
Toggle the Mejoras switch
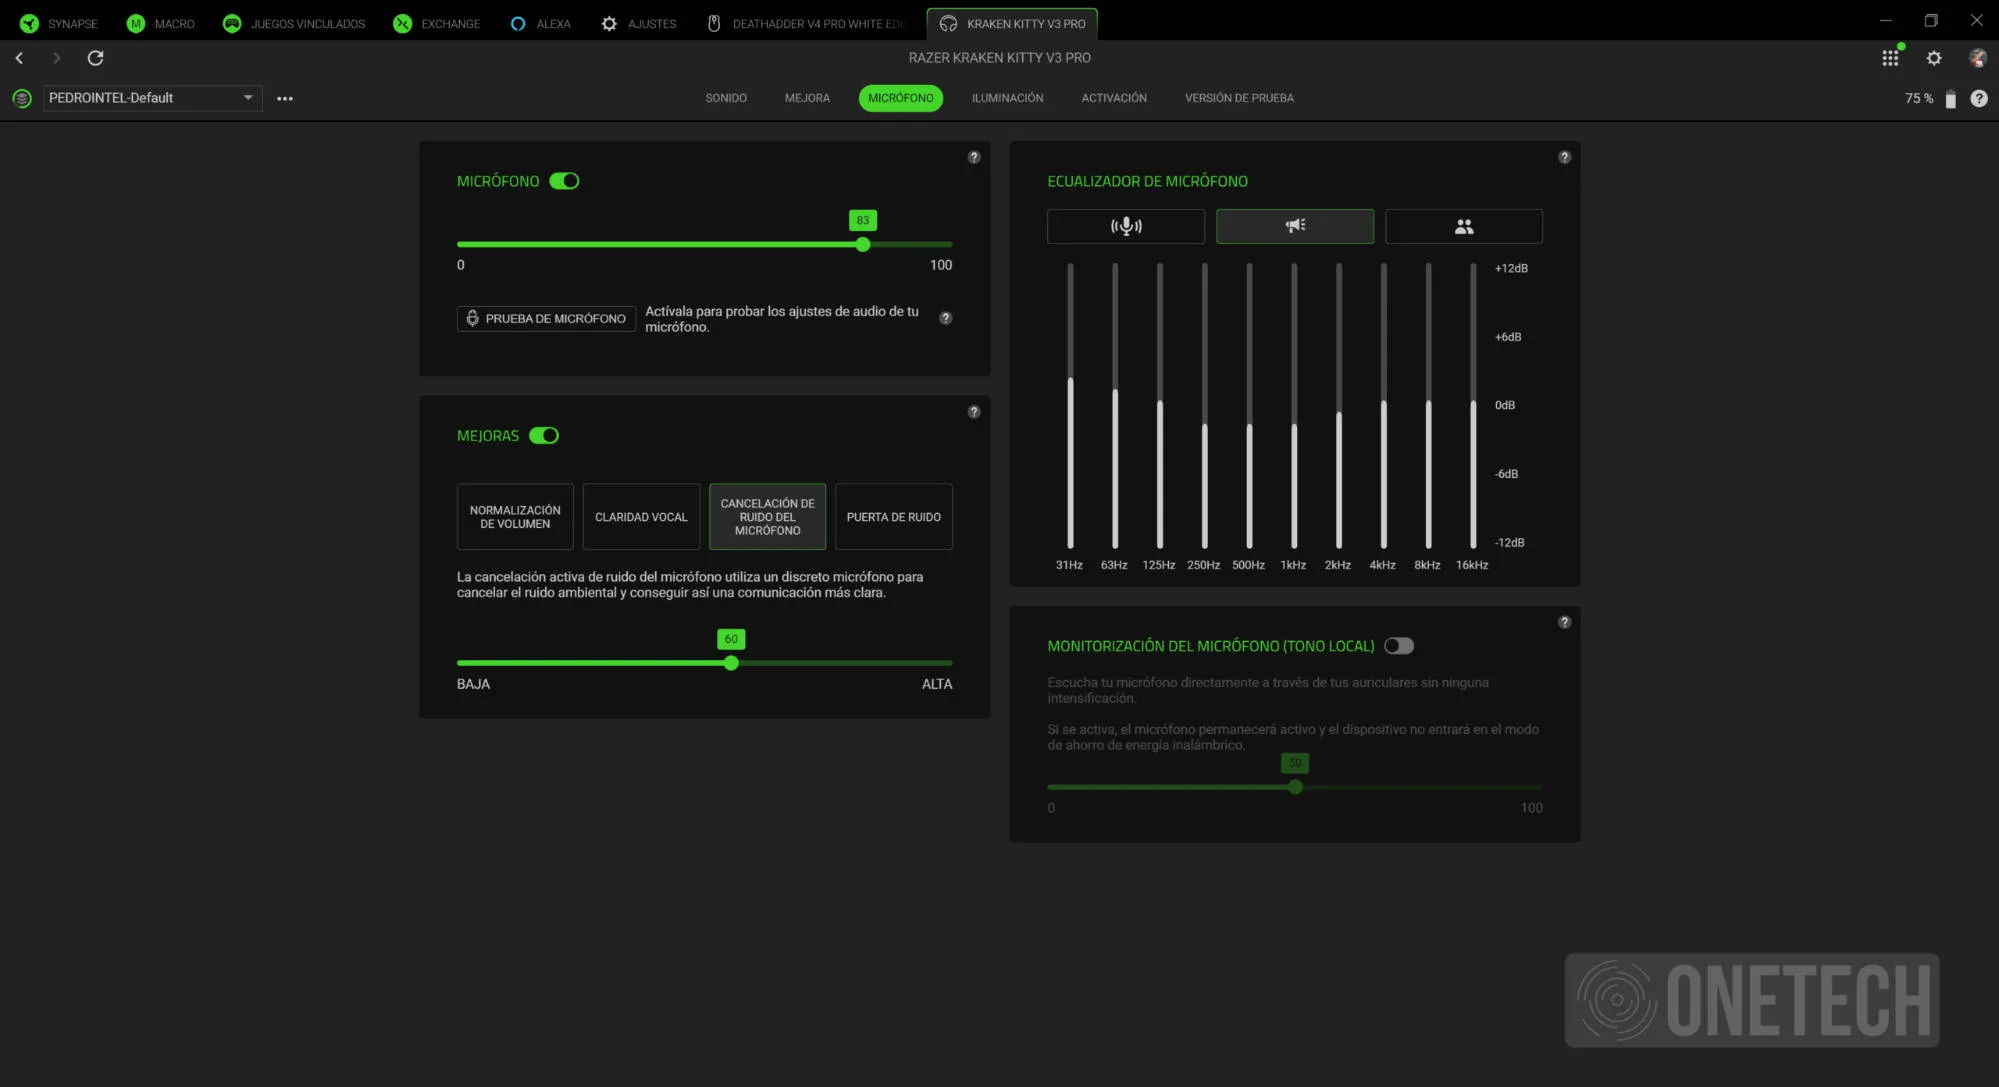544,436
